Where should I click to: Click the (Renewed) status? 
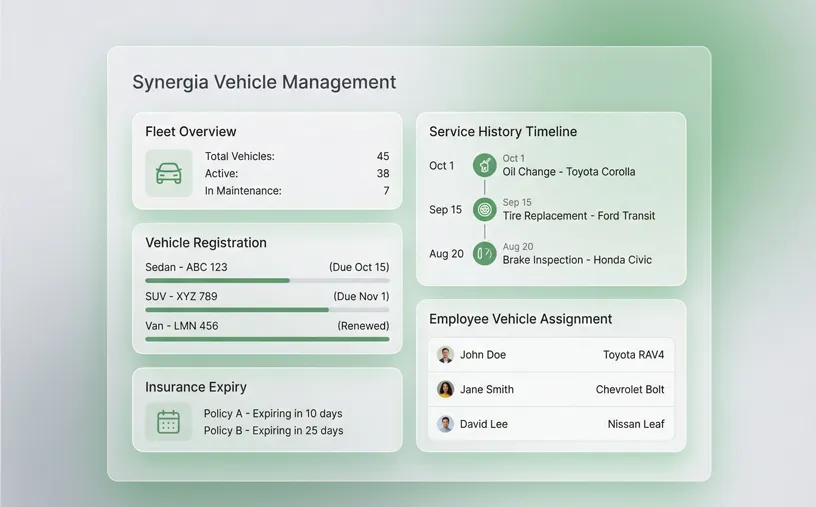(x=363, y=326)
